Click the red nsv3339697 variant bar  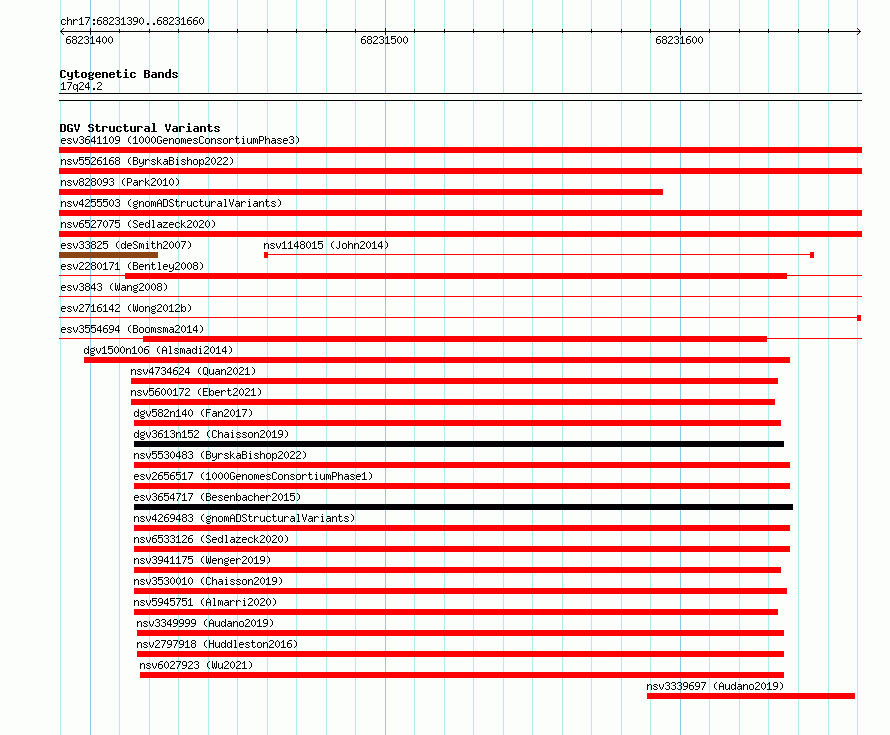[751, 696]
